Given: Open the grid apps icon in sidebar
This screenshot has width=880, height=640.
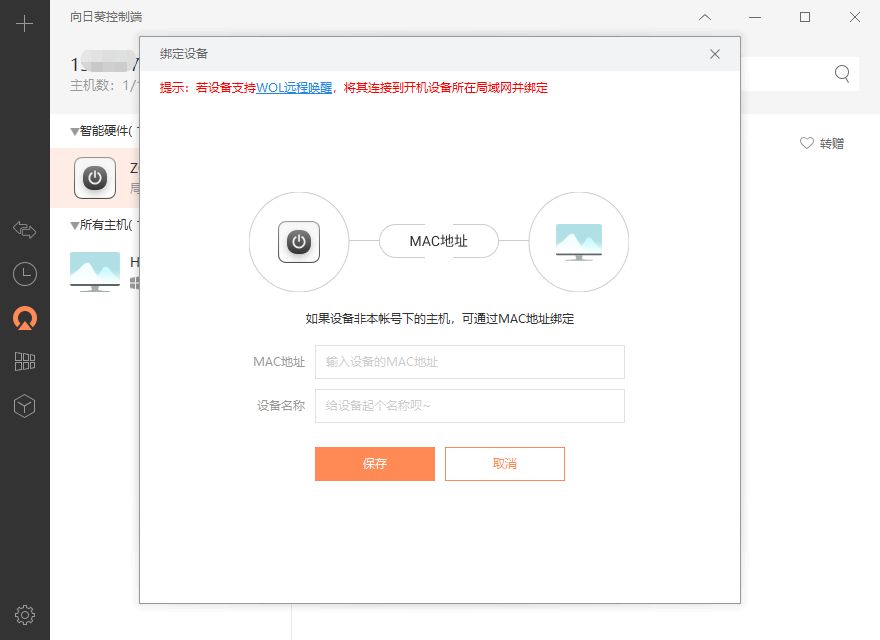Looking at the screenshot, I should (x=25, y=361).
